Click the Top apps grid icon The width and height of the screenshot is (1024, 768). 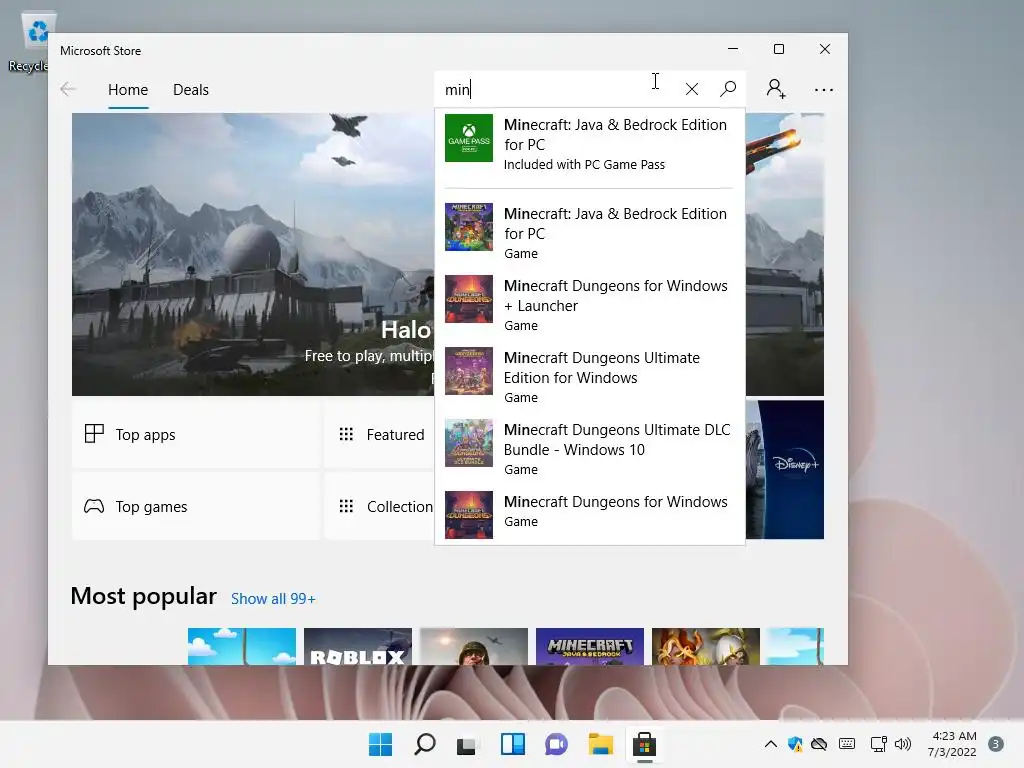[94, 434]
